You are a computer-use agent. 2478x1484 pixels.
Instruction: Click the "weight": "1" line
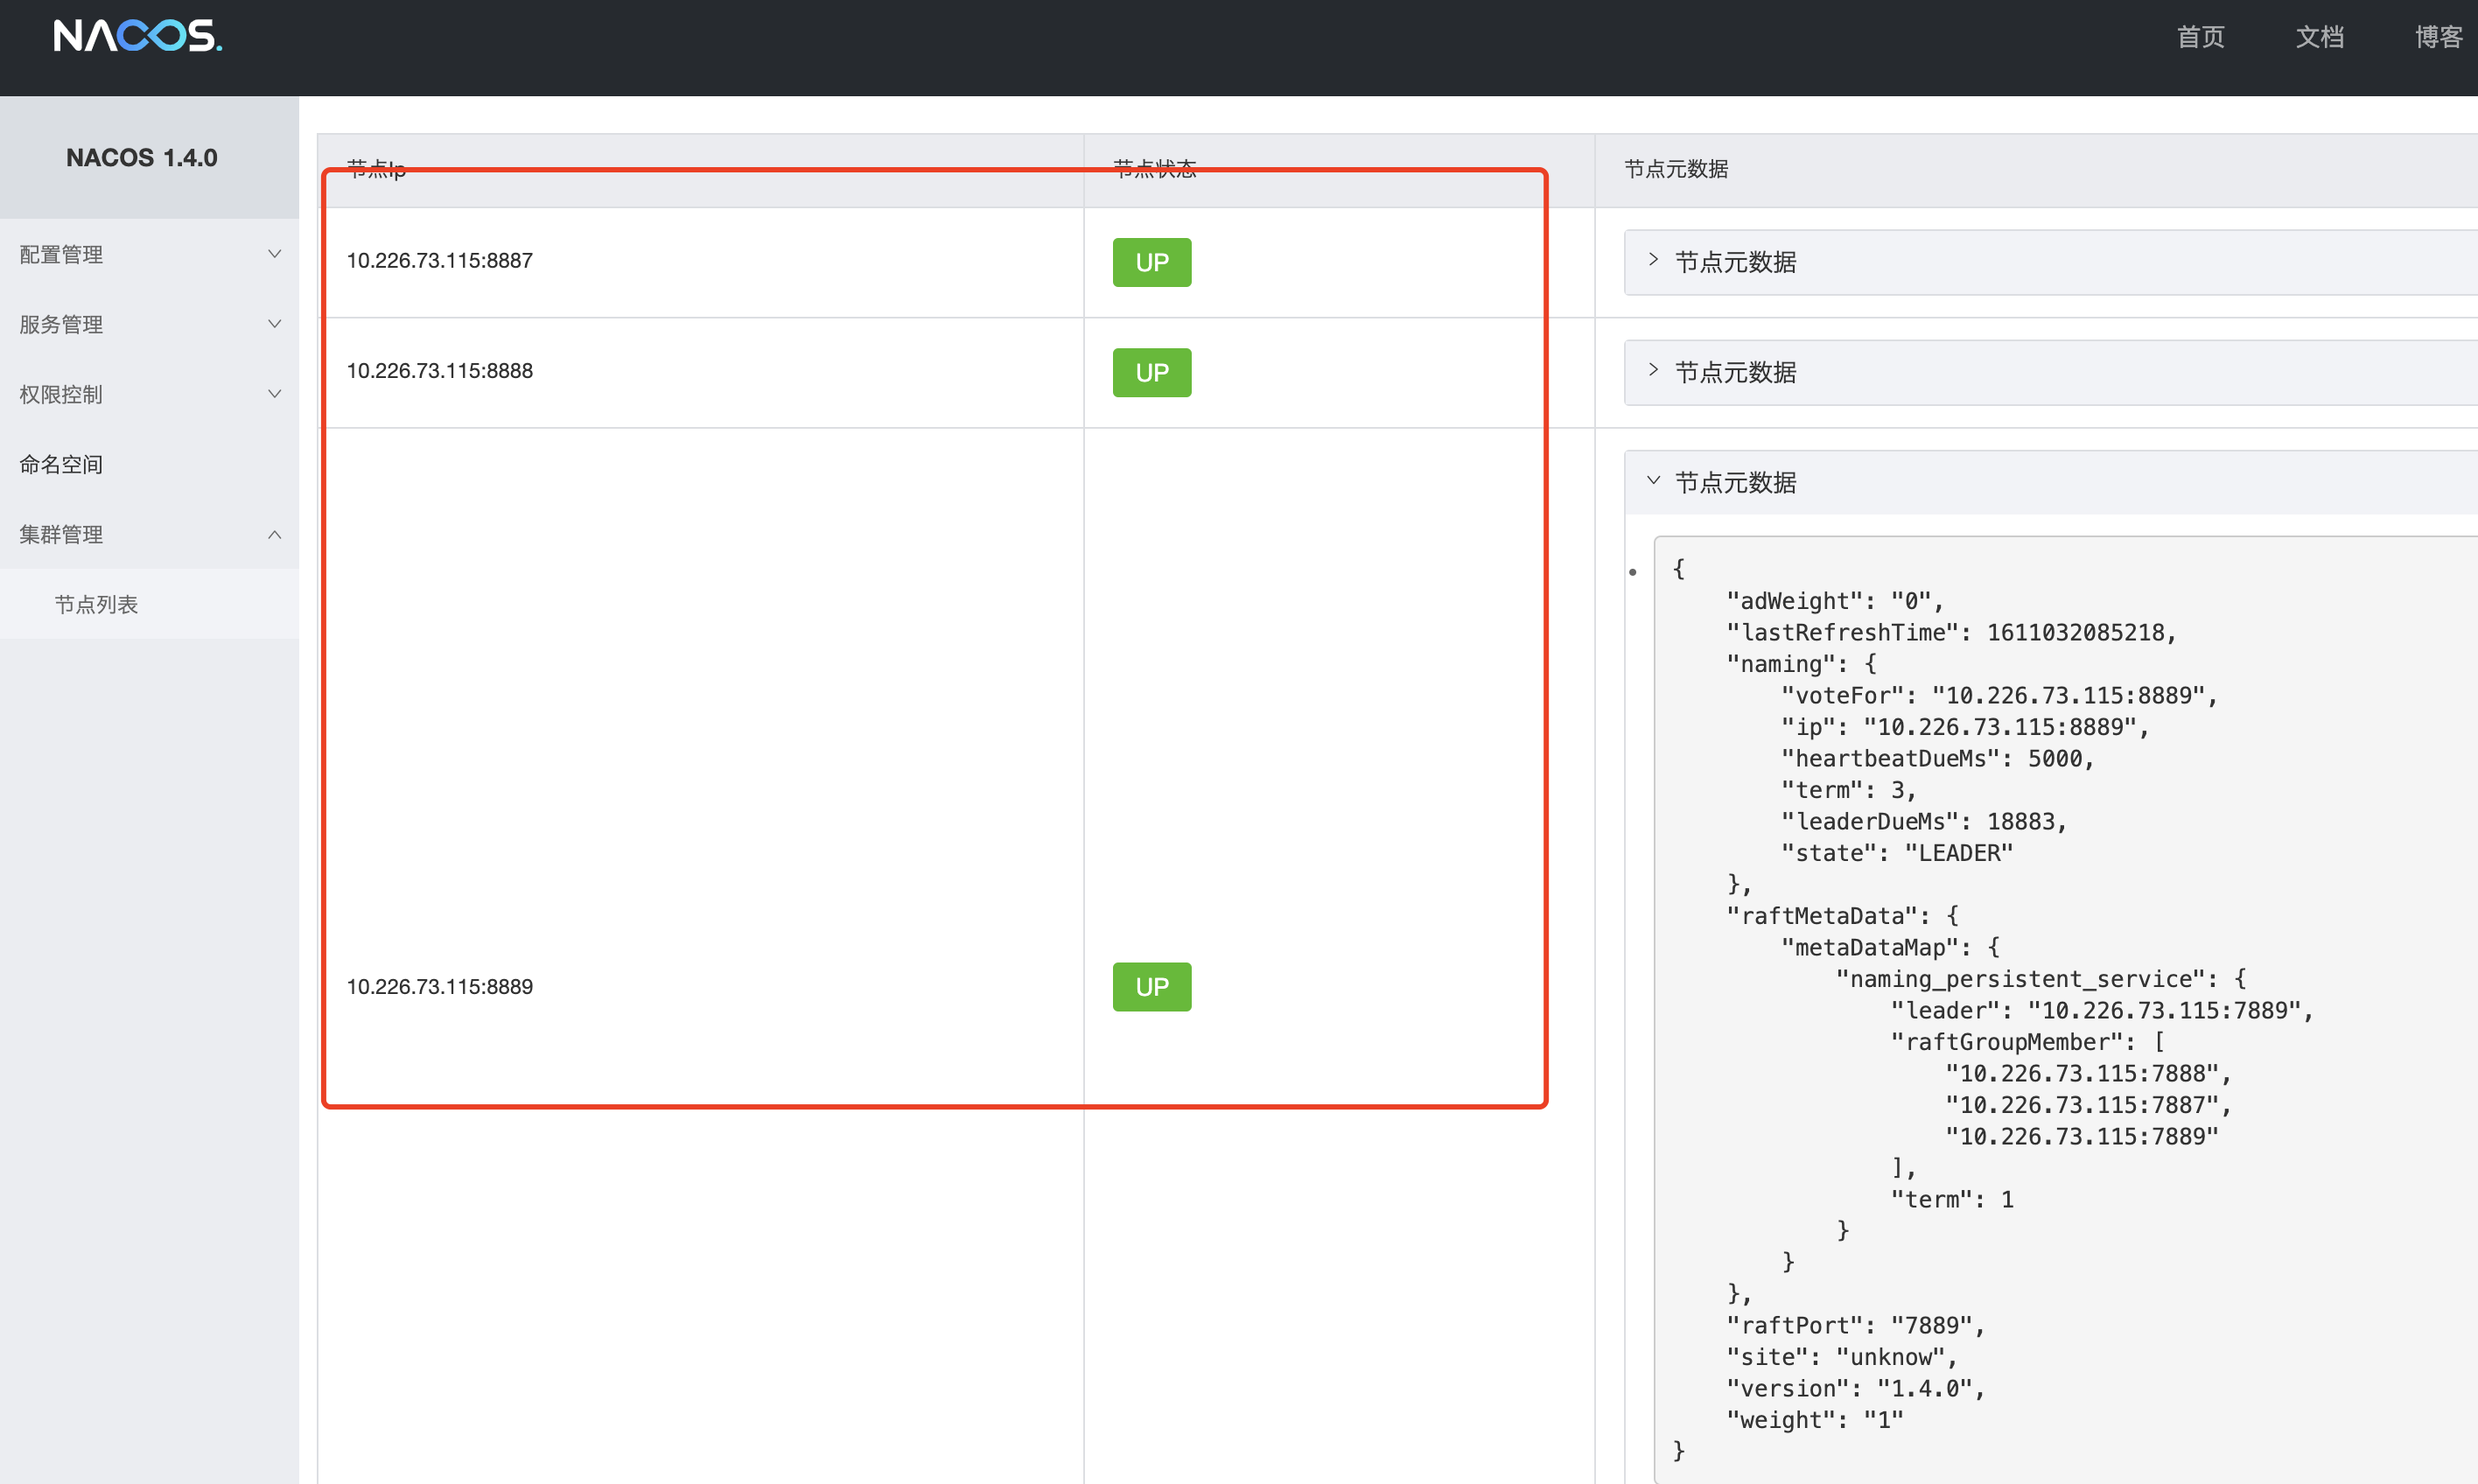pyautogui.click(x=1814, y=1420)
